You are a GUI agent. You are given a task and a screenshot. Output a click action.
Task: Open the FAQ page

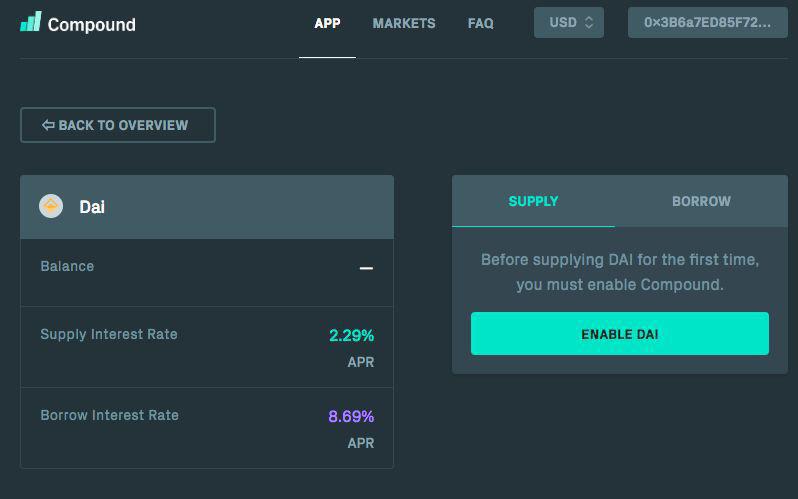tap(480, 23)
